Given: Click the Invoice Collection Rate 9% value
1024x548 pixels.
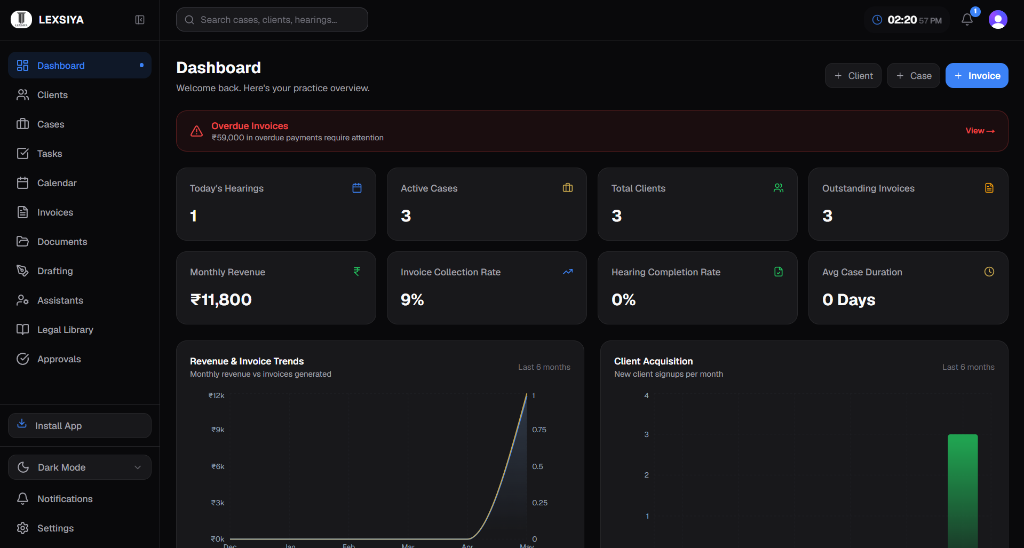Looking at the screenshot, I should click(412, 300).
